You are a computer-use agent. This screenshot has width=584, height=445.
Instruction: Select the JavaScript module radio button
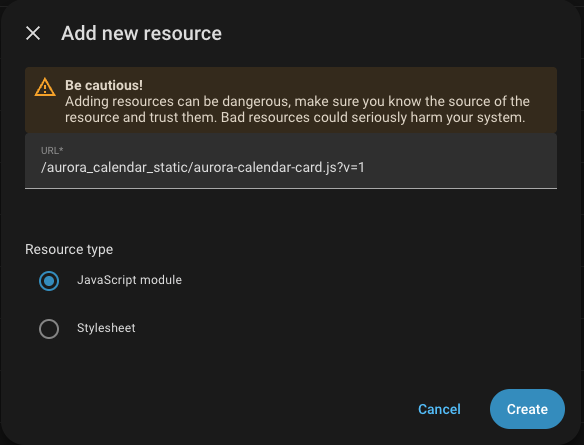click(49, 281)
